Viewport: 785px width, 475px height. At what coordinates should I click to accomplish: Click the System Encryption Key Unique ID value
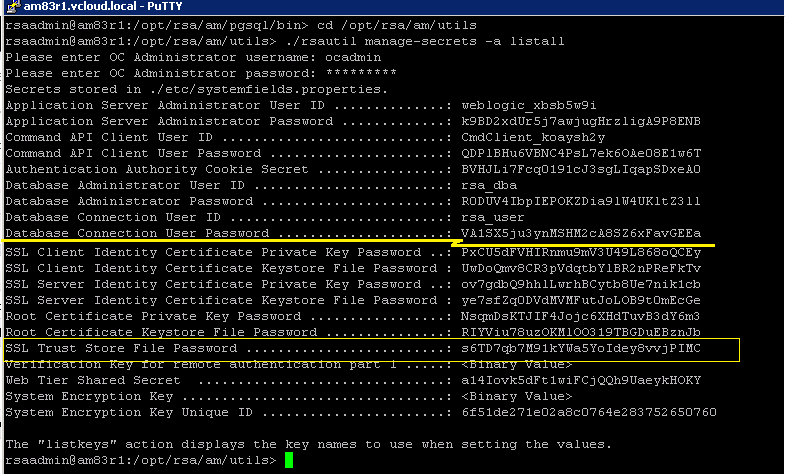pos(588,412)
